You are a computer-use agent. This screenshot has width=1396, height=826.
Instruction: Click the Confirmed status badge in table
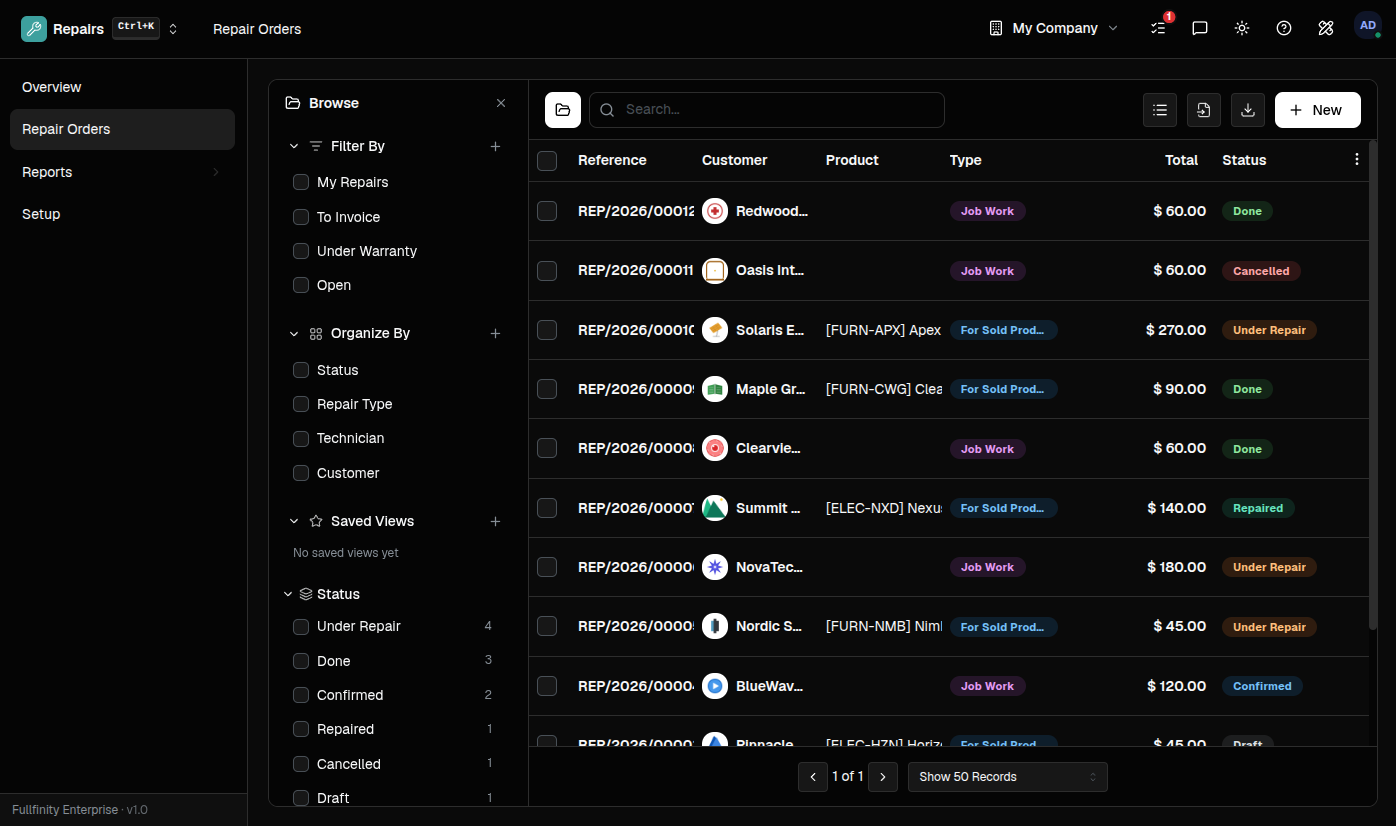point(1262,686)
